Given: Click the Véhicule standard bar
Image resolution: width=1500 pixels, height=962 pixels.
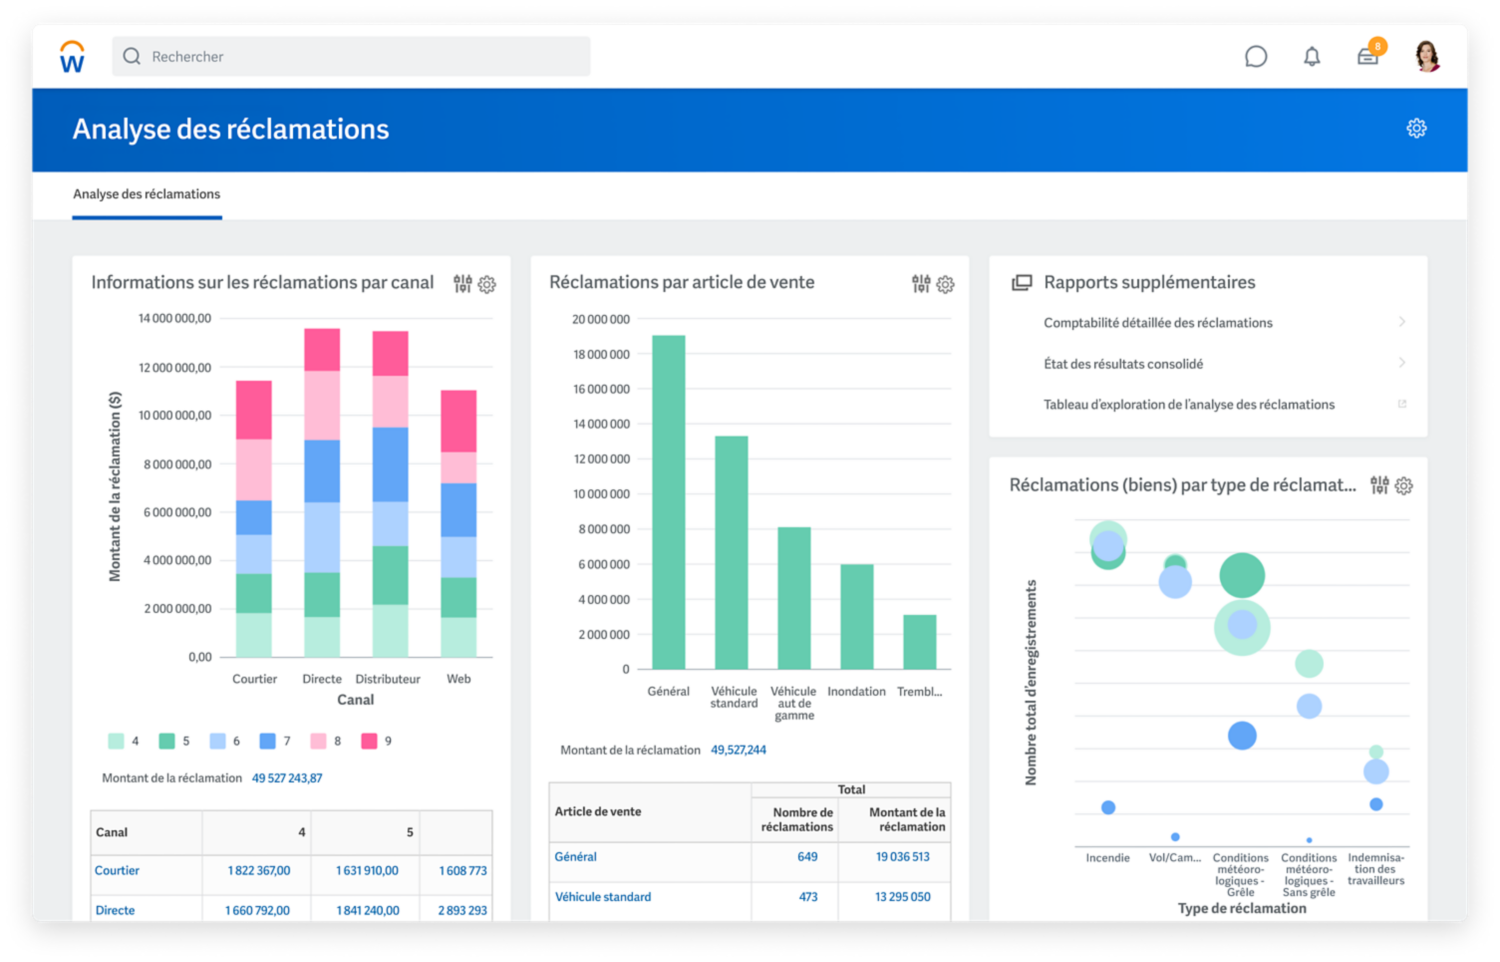Looking at the screenshot, I should (x=732, y=552).
